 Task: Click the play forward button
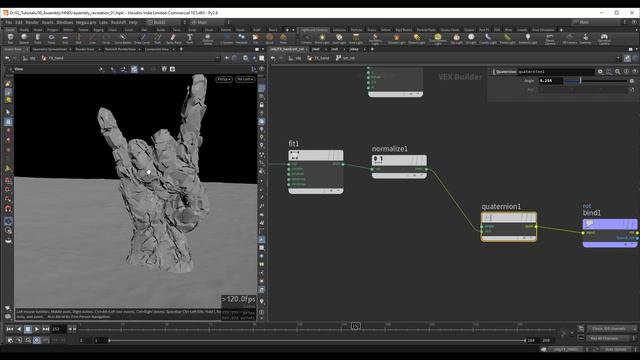click(37, 329)
